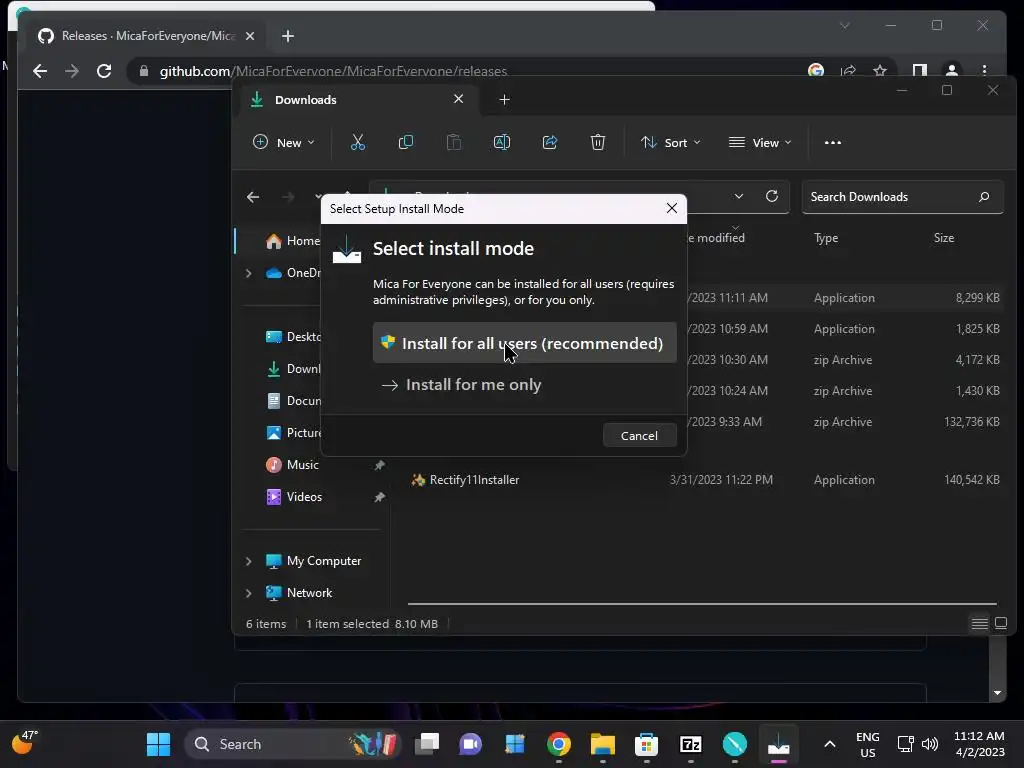The width and height of the screenshot is (1024, 768).
Task: Click the Explorer back navigation arrow
Action: click(x=253, y=197)
